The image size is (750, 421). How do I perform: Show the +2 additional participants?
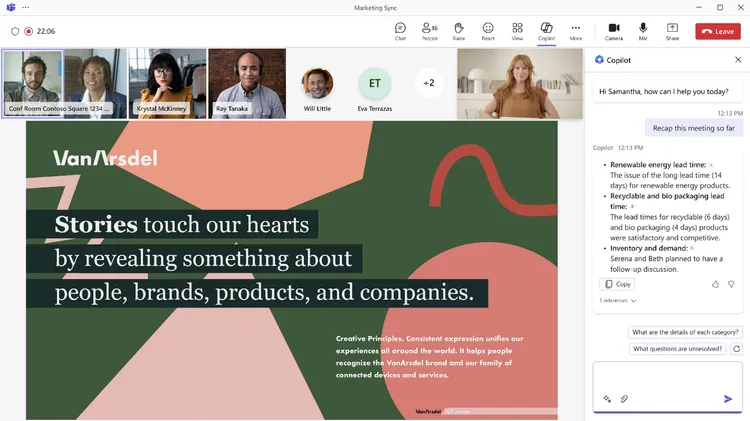point(429,82)
